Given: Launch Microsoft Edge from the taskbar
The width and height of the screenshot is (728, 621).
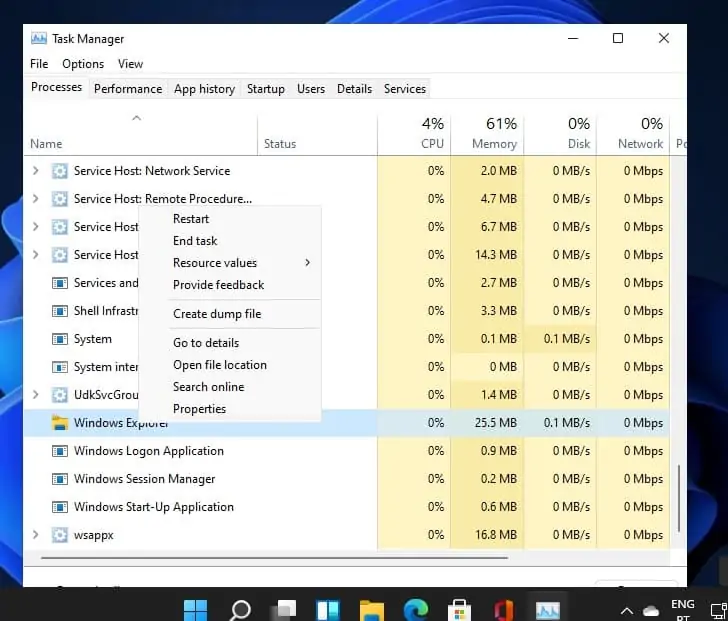Looking at the screenshot, I should 415,609.
